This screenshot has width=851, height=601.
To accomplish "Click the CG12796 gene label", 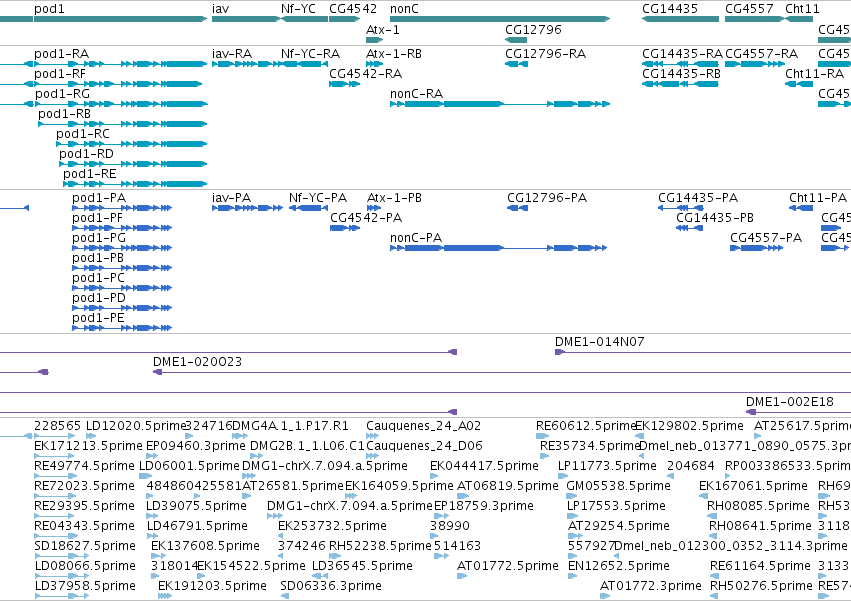I will tap(533, 29).
